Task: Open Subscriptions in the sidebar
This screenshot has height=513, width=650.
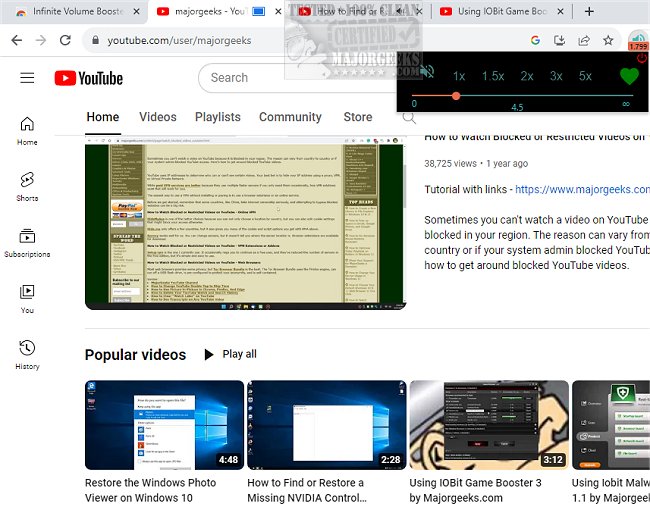Action: 27,243
